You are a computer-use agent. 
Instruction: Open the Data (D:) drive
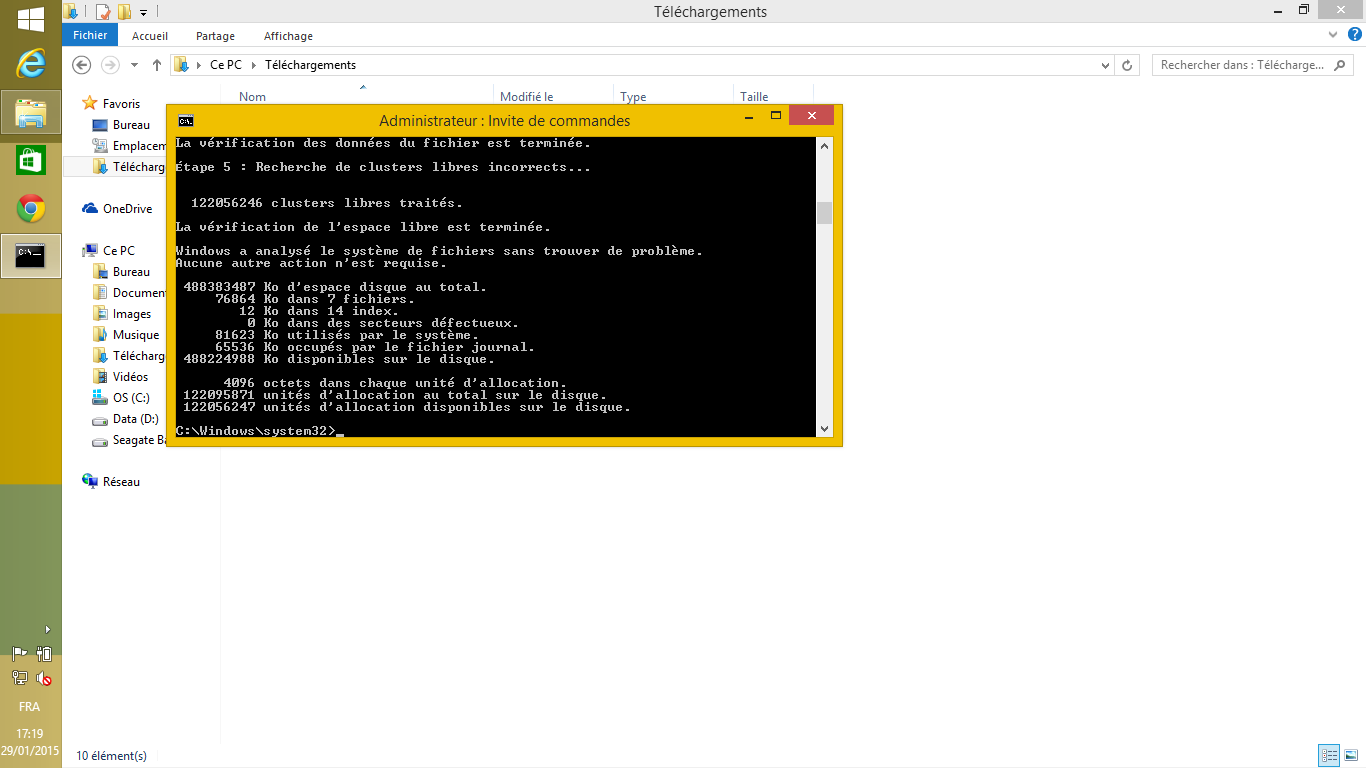[135, 419]
